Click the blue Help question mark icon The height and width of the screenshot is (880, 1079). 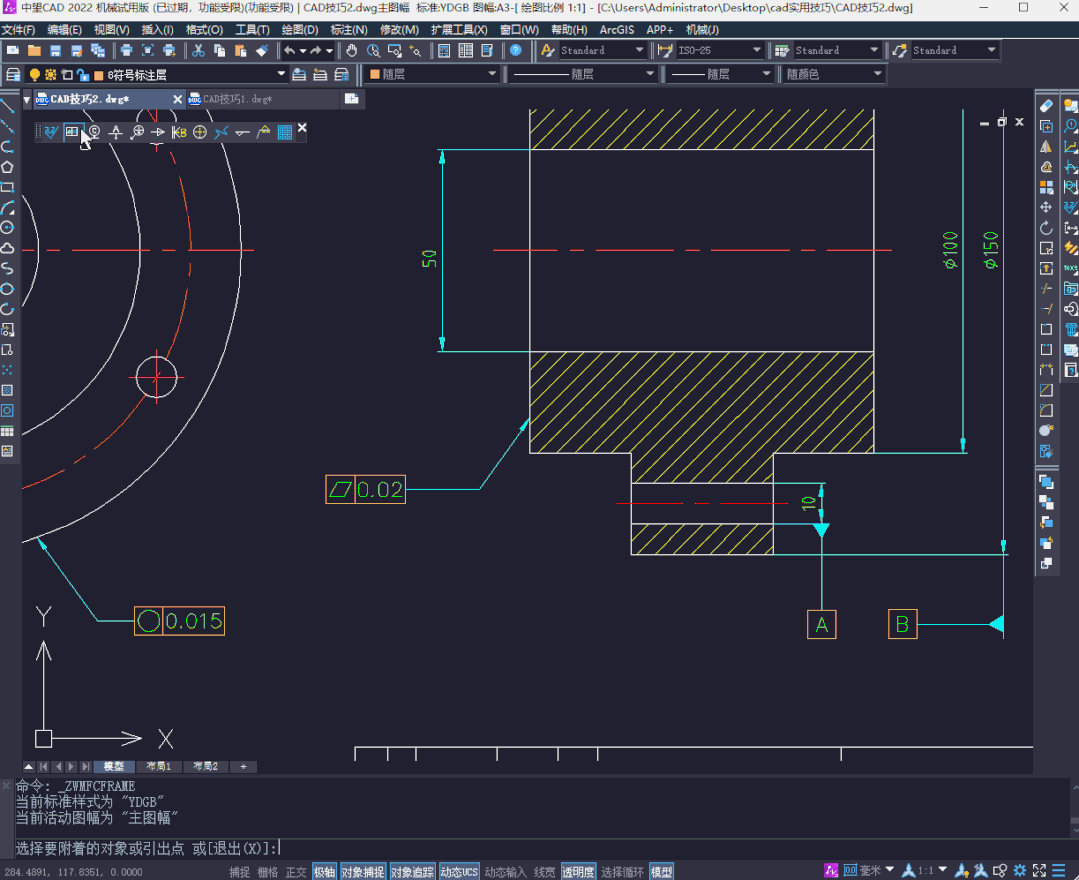click(515, 50)
